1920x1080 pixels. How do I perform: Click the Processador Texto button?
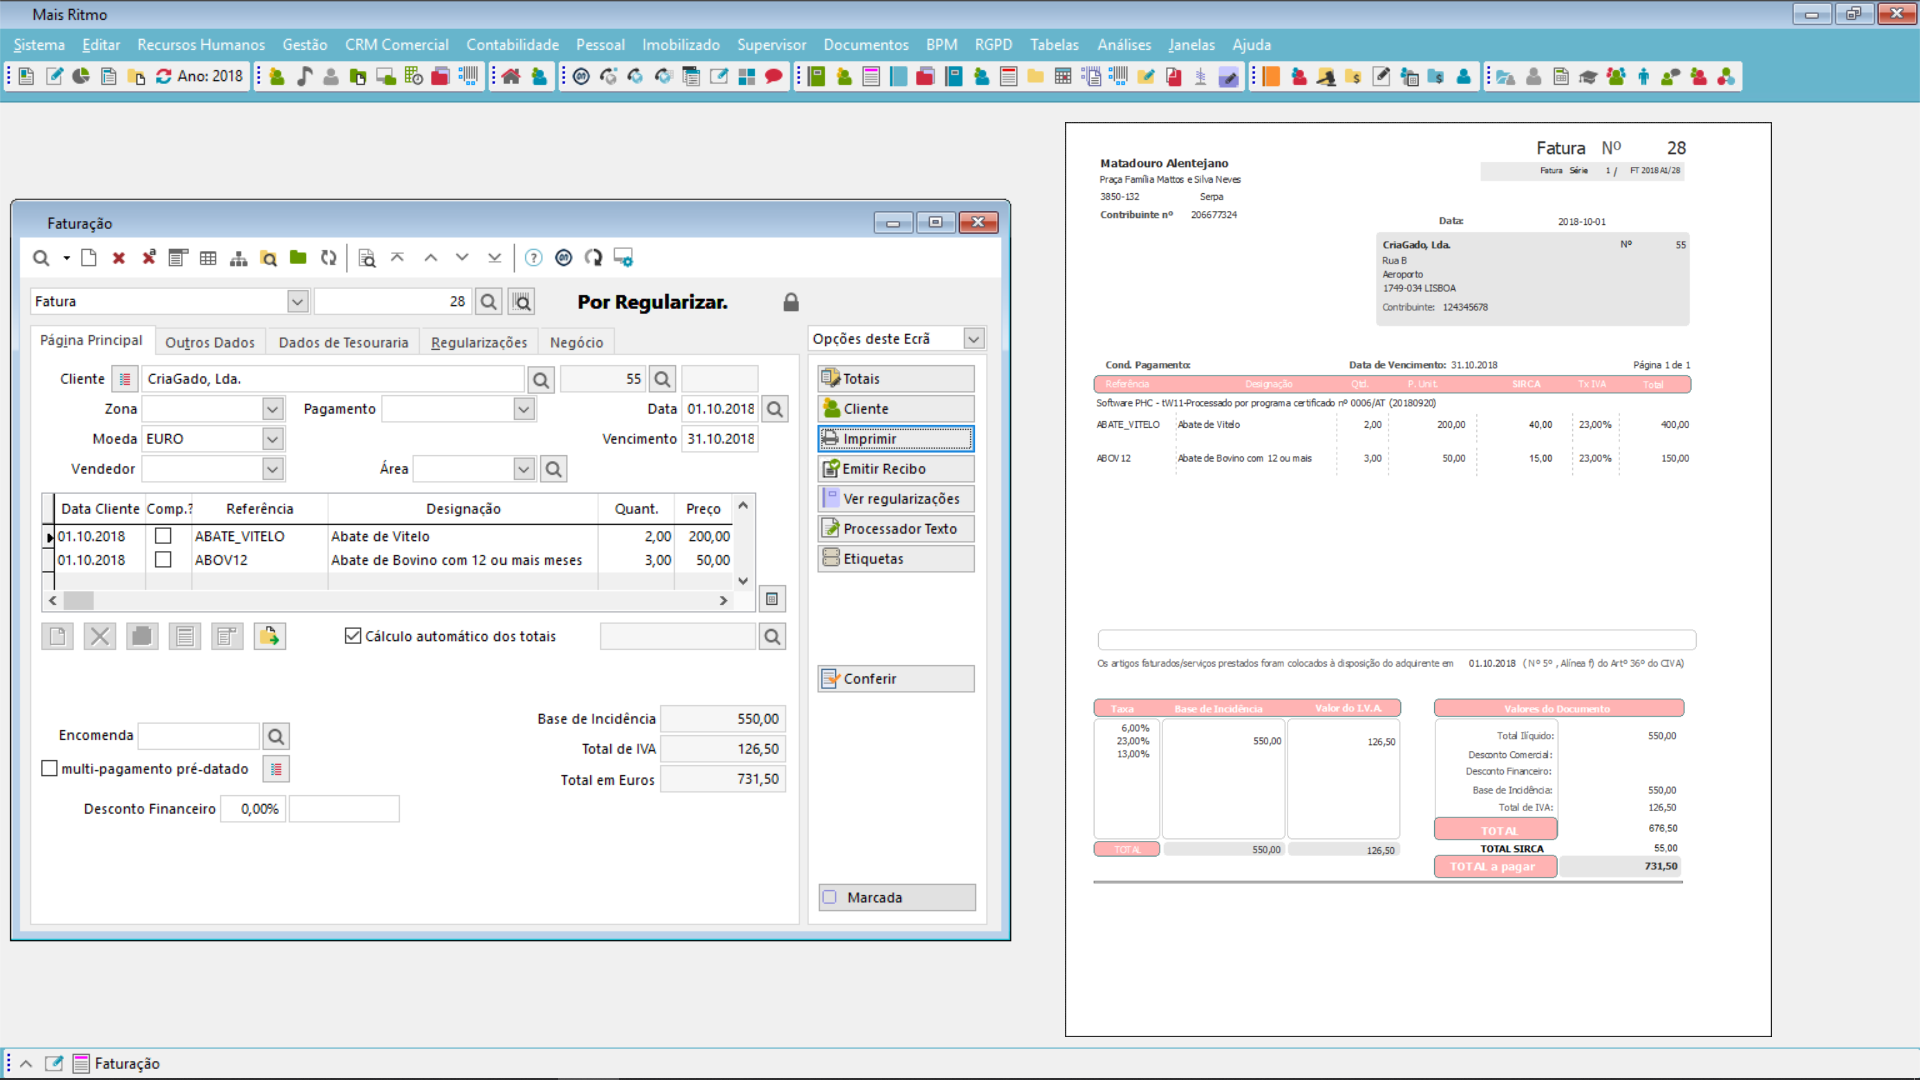pos(896,529)
